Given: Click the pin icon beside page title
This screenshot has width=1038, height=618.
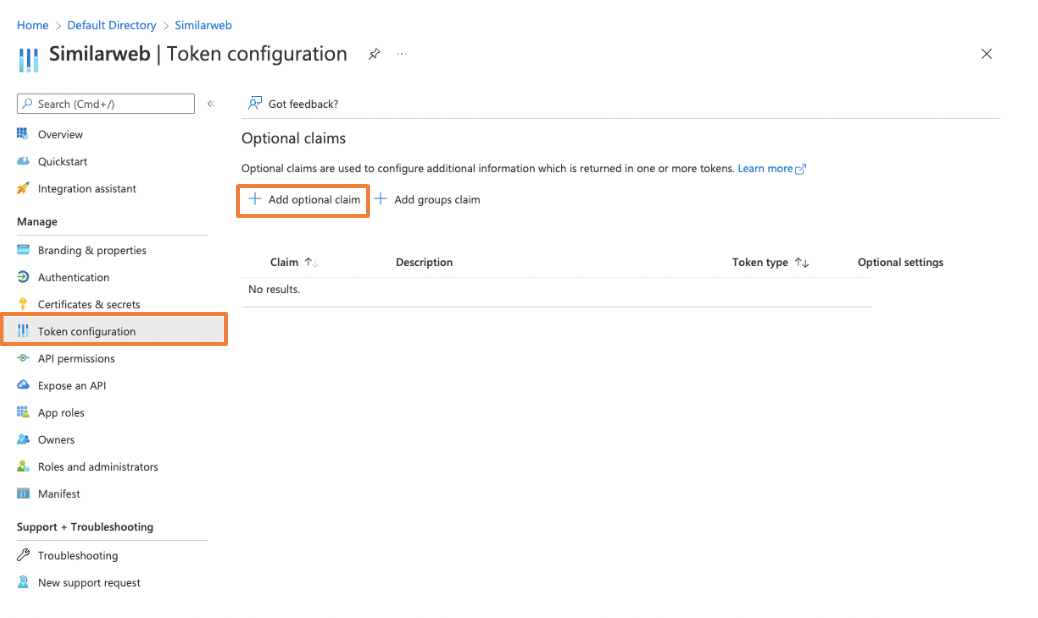Looking at the screenshot, I should tap(374, 54).
